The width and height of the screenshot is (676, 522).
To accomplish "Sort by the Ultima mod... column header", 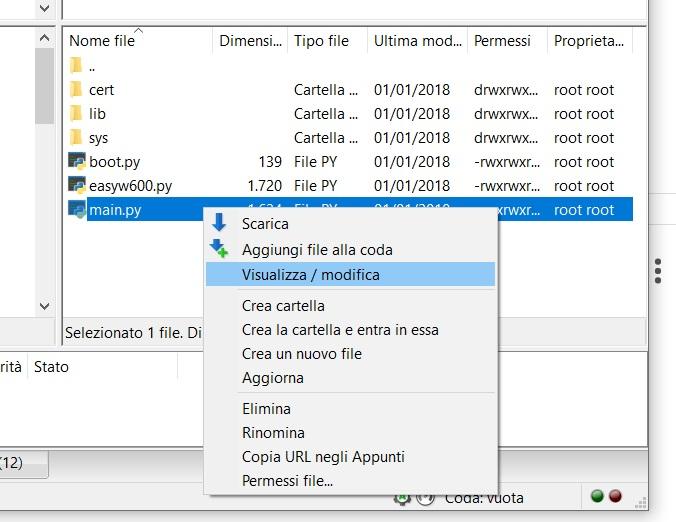I will click(x=417, y=41).
